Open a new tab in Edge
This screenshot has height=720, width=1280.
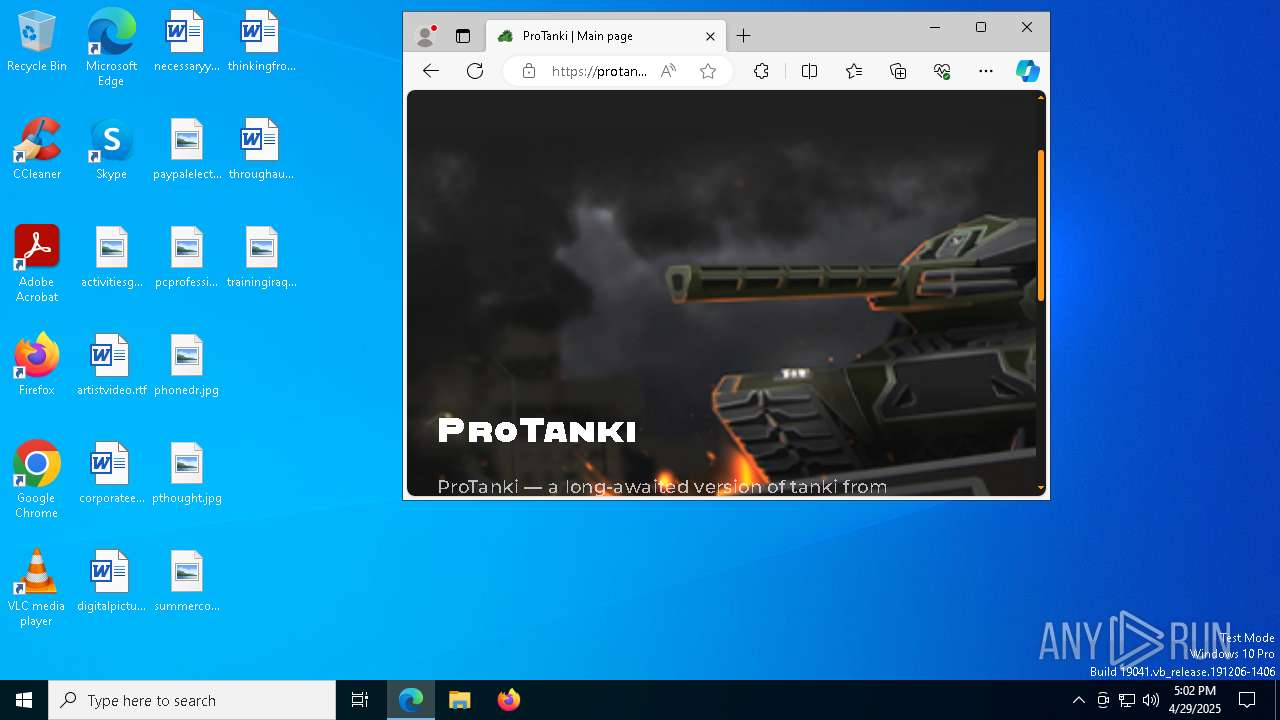[743, 36]
